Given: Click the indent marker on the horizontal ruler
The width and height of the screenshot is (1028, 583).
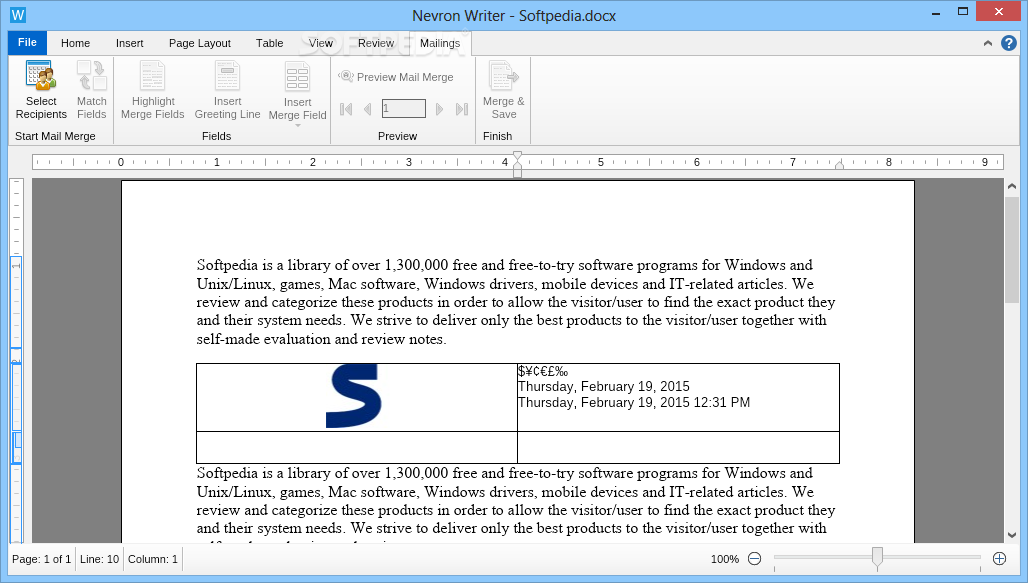Looking at the screenshot, I should (x=517, y=165).
